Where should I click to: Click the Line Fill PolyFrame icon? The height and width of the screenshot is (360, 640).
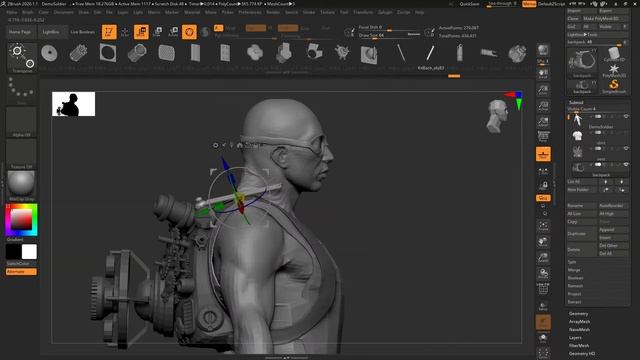[x=543, y=289]
